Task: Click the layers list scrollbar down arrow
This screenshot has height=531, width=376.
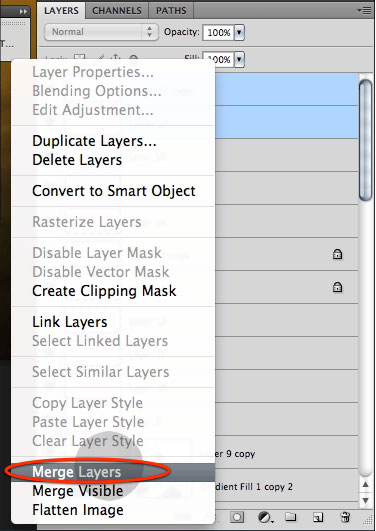Action: coord(365,501)
